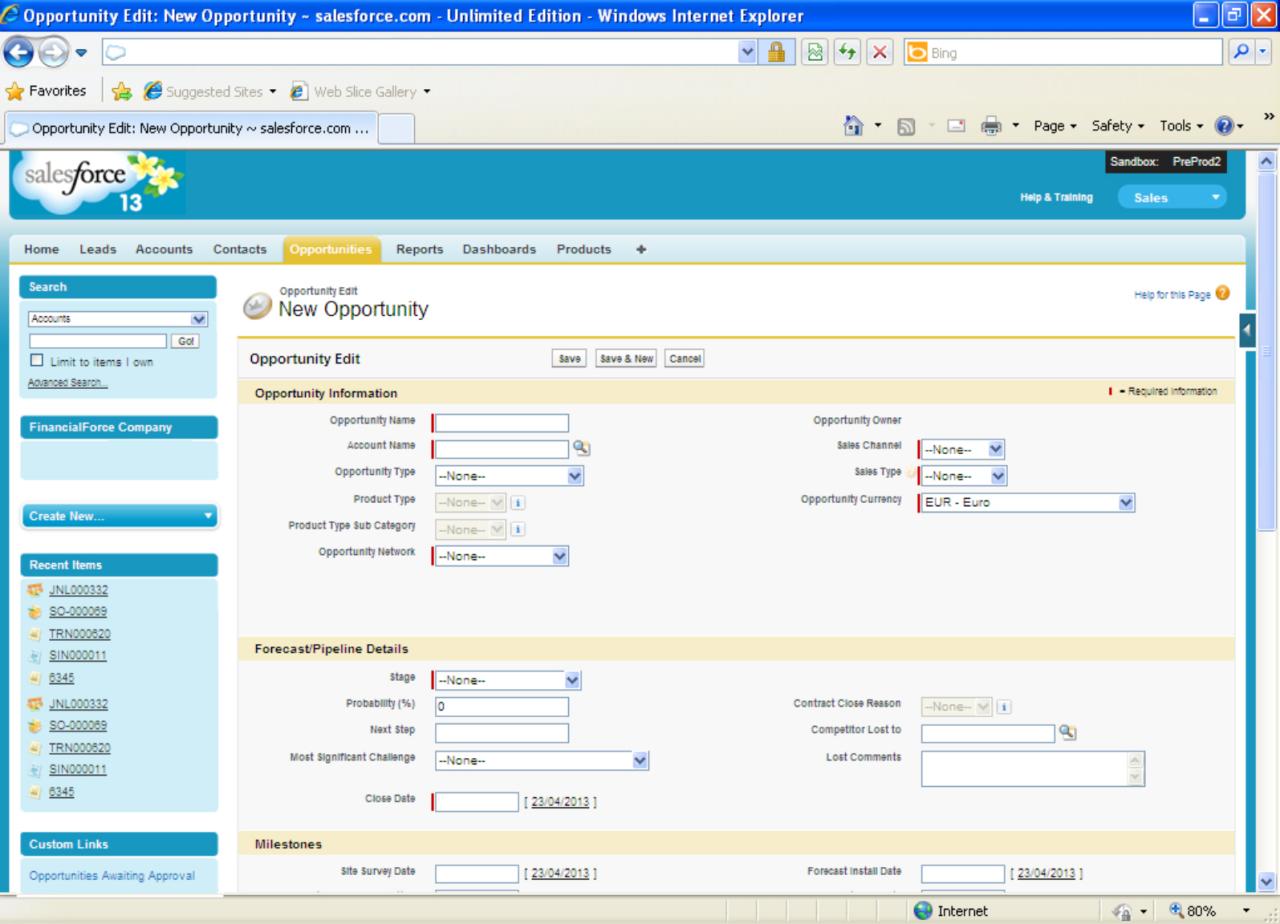Switch to the Leads tab

(98, 249)
